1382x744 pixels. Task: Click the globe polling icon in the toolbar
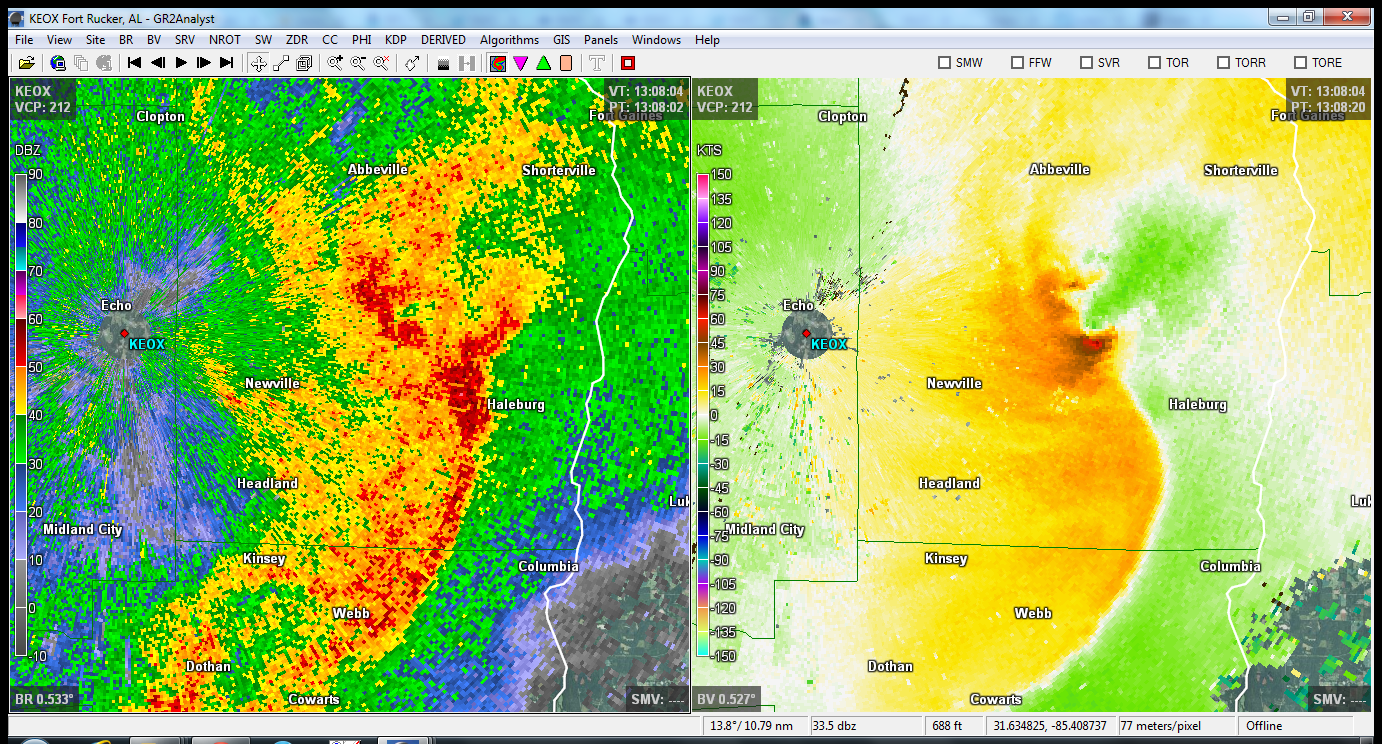59,63
